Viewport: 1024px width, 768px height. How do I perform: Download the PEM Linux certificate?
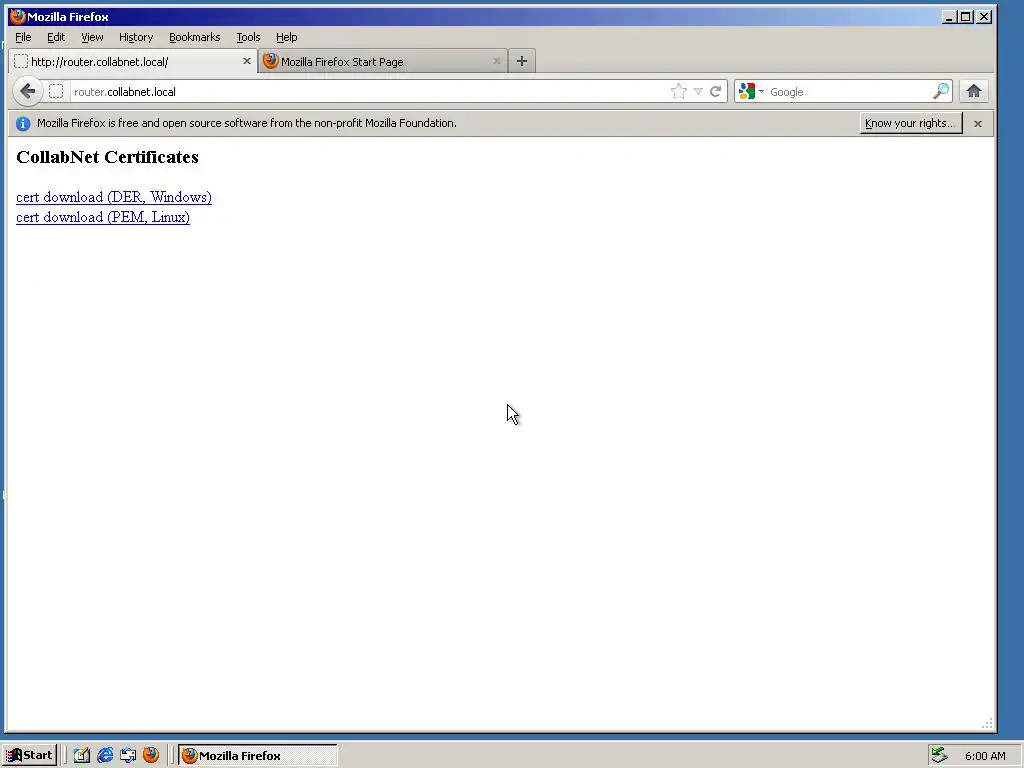click(x=103, y=217)
